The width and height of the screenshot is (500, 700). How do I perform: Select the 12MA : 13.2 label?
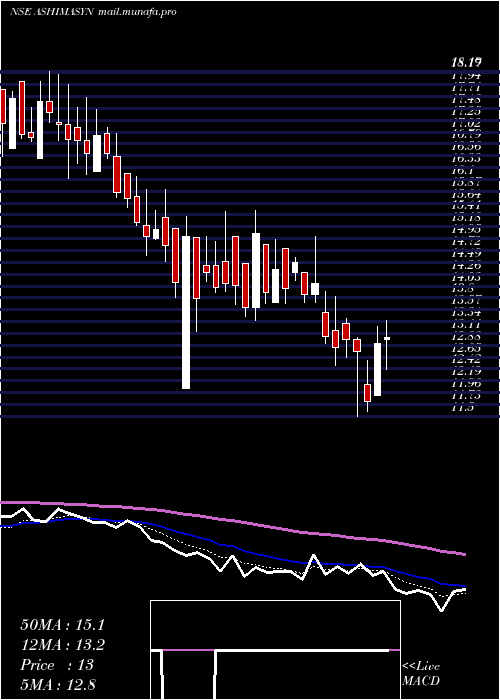(63, 645)
